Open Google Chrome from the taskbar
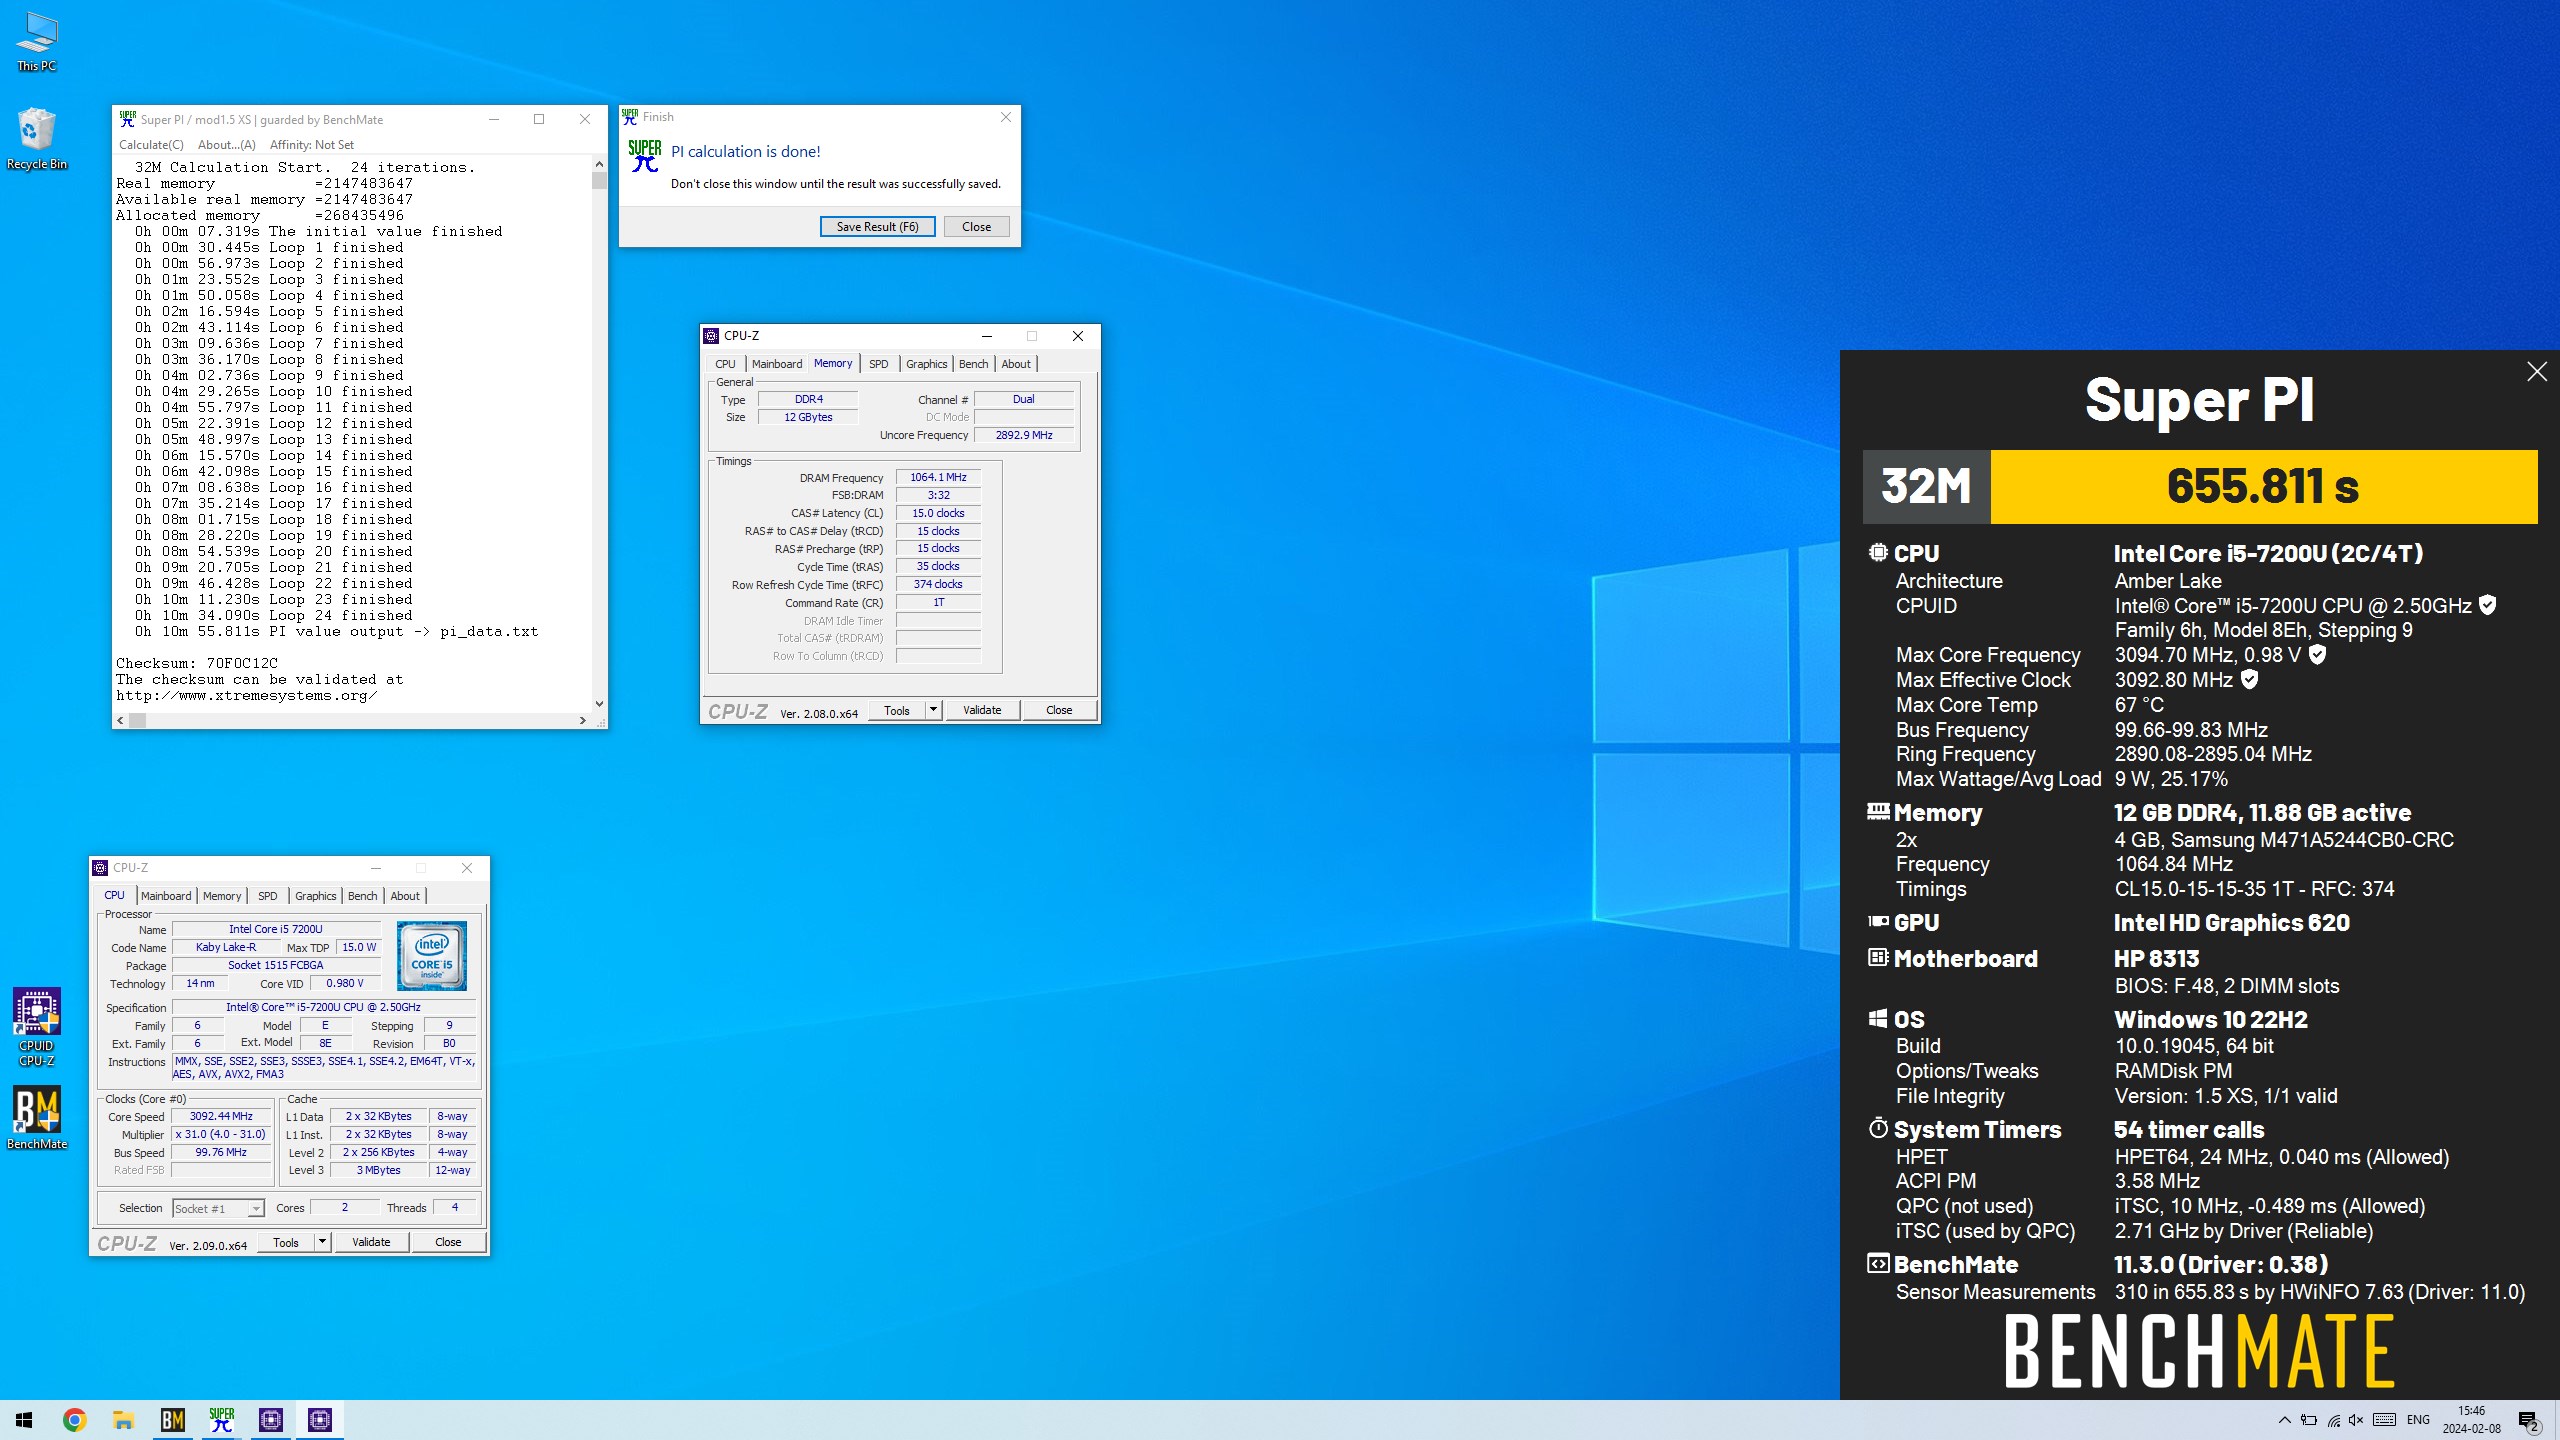This screenshot has width=2560, height=1440. [x=74, y=1420]
